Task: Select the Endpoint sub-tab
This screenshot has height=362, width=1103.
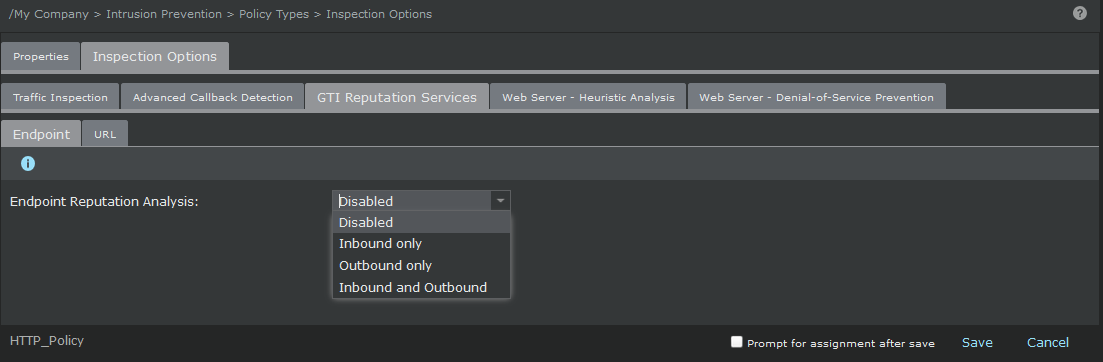Action: (x=42, y=134)
